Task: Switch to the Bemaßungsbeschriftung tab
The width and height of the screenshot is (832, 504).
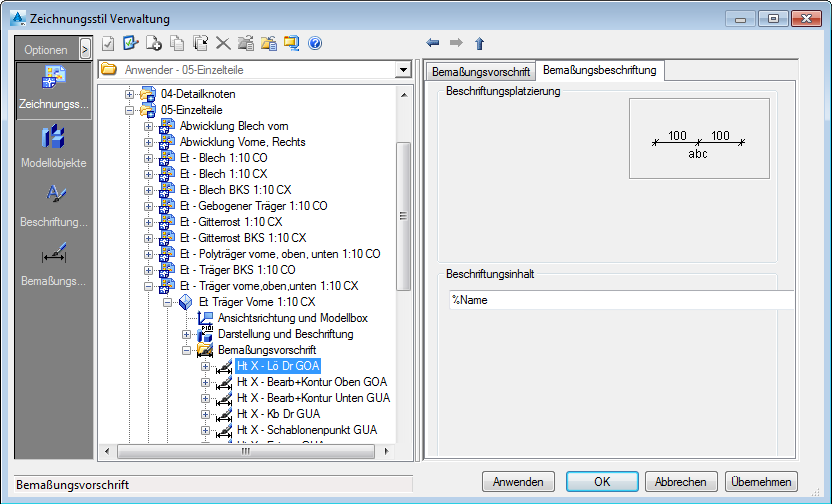Action: click(600, 70)
